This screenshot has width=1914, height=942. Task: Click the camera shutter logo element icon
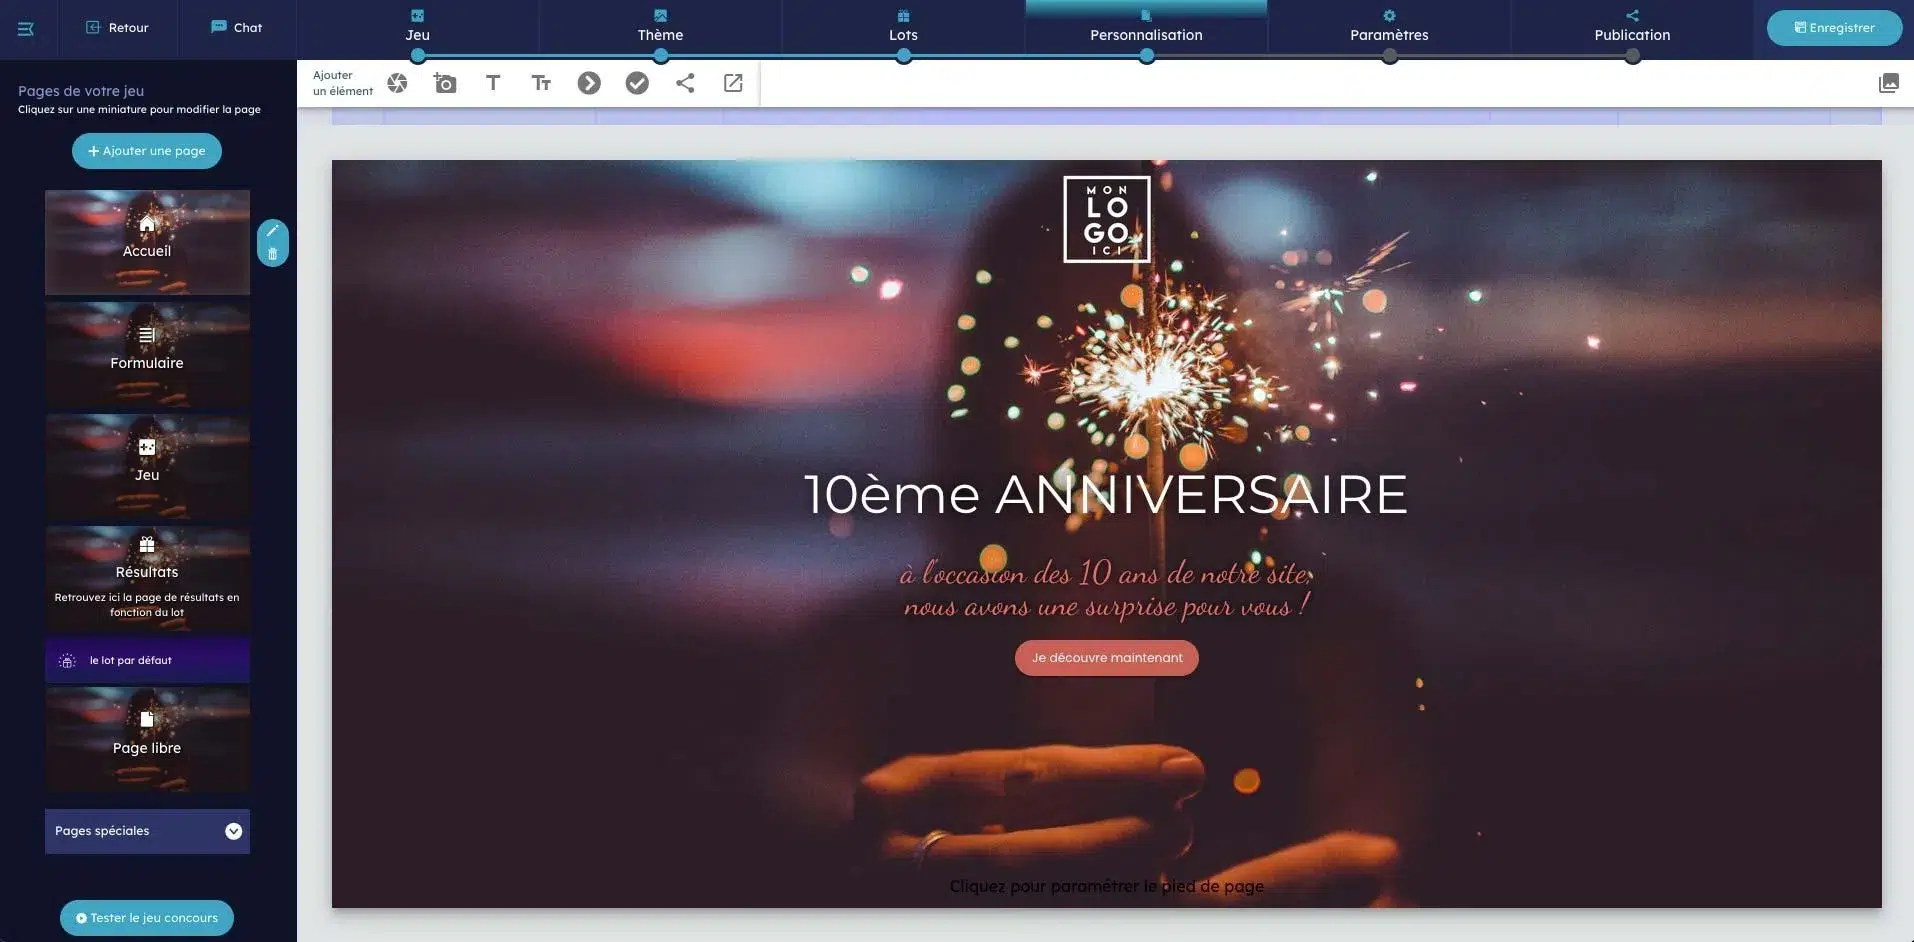pyautogui.click(x=397, y=83)
